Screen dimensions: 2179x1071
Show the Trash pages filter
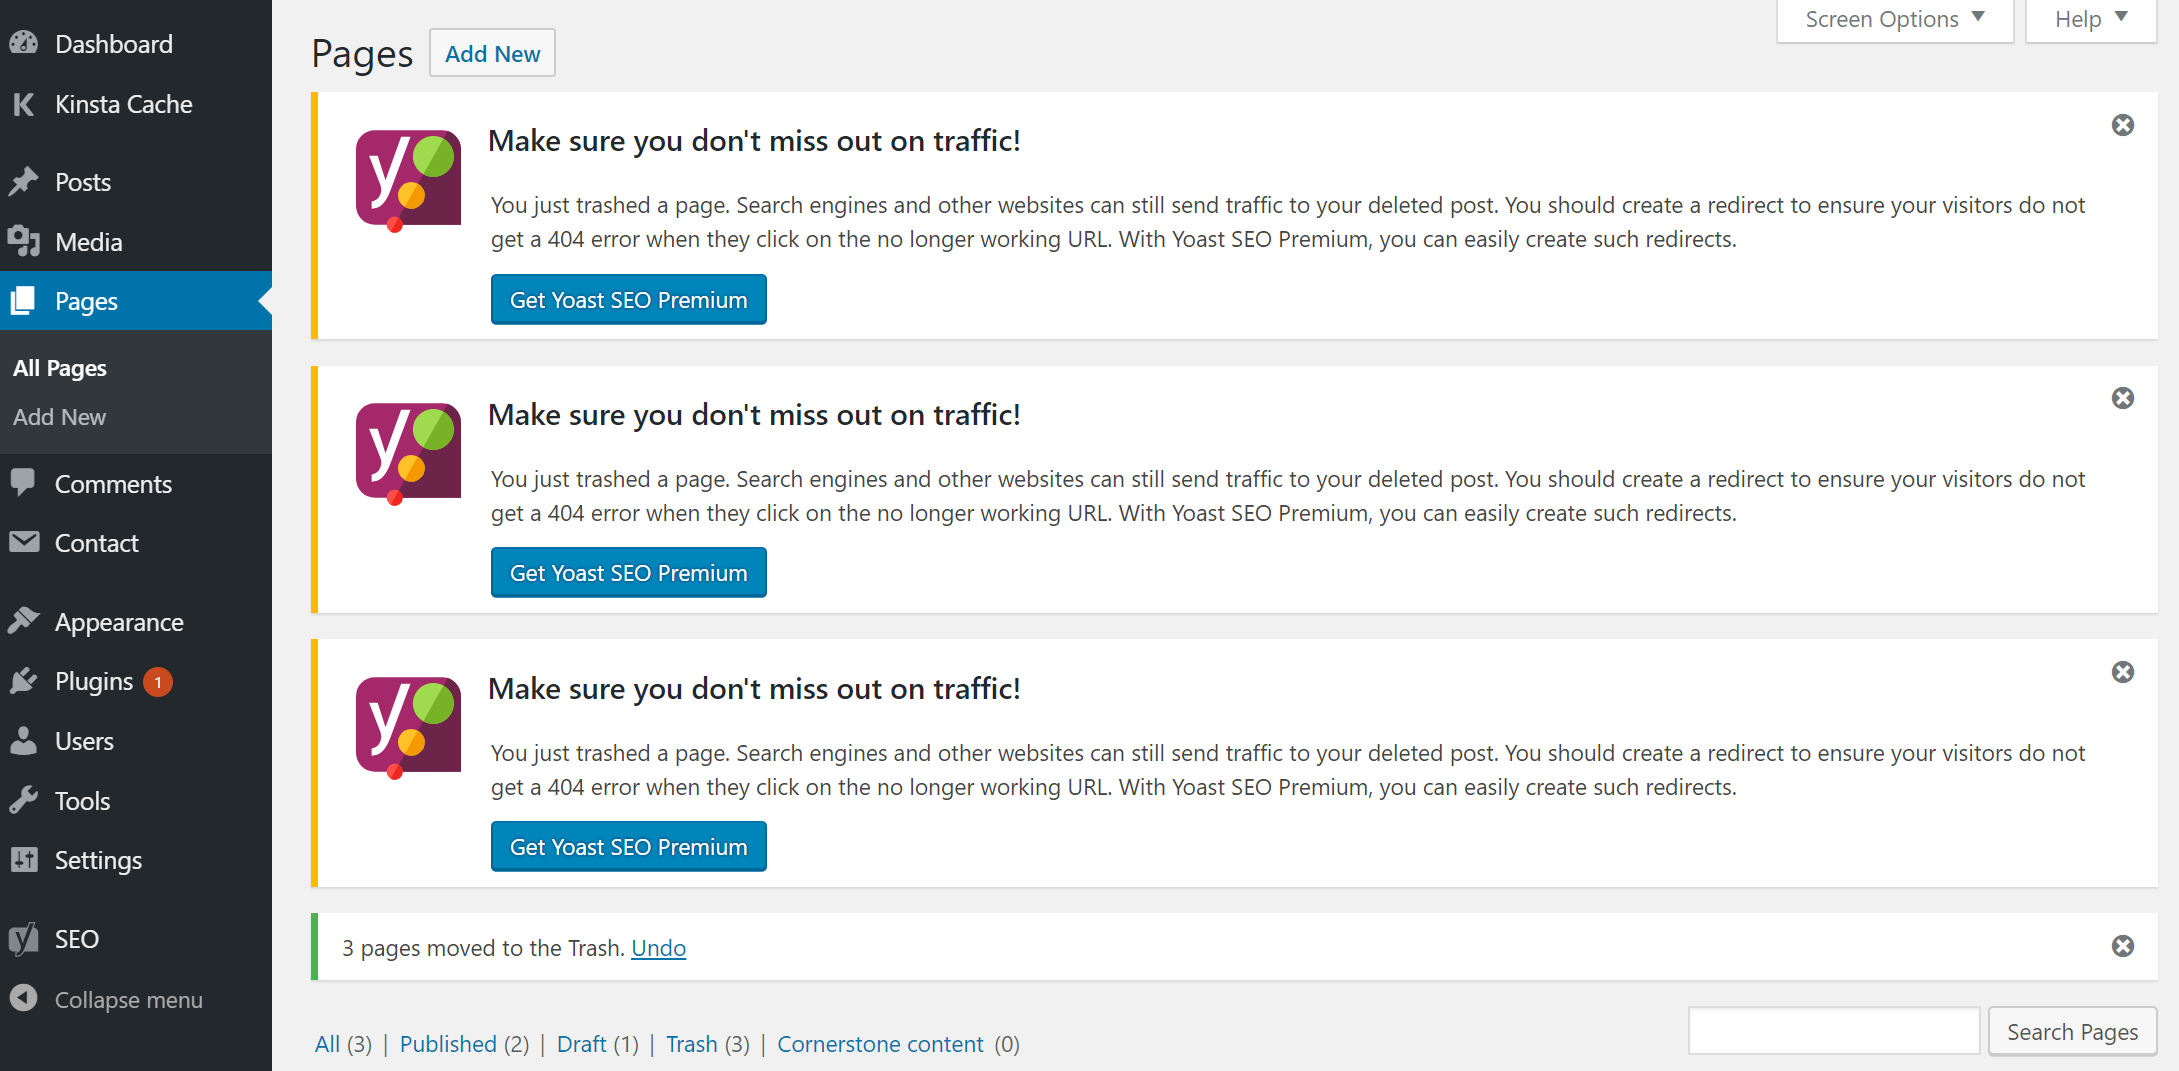[692, 1044]
